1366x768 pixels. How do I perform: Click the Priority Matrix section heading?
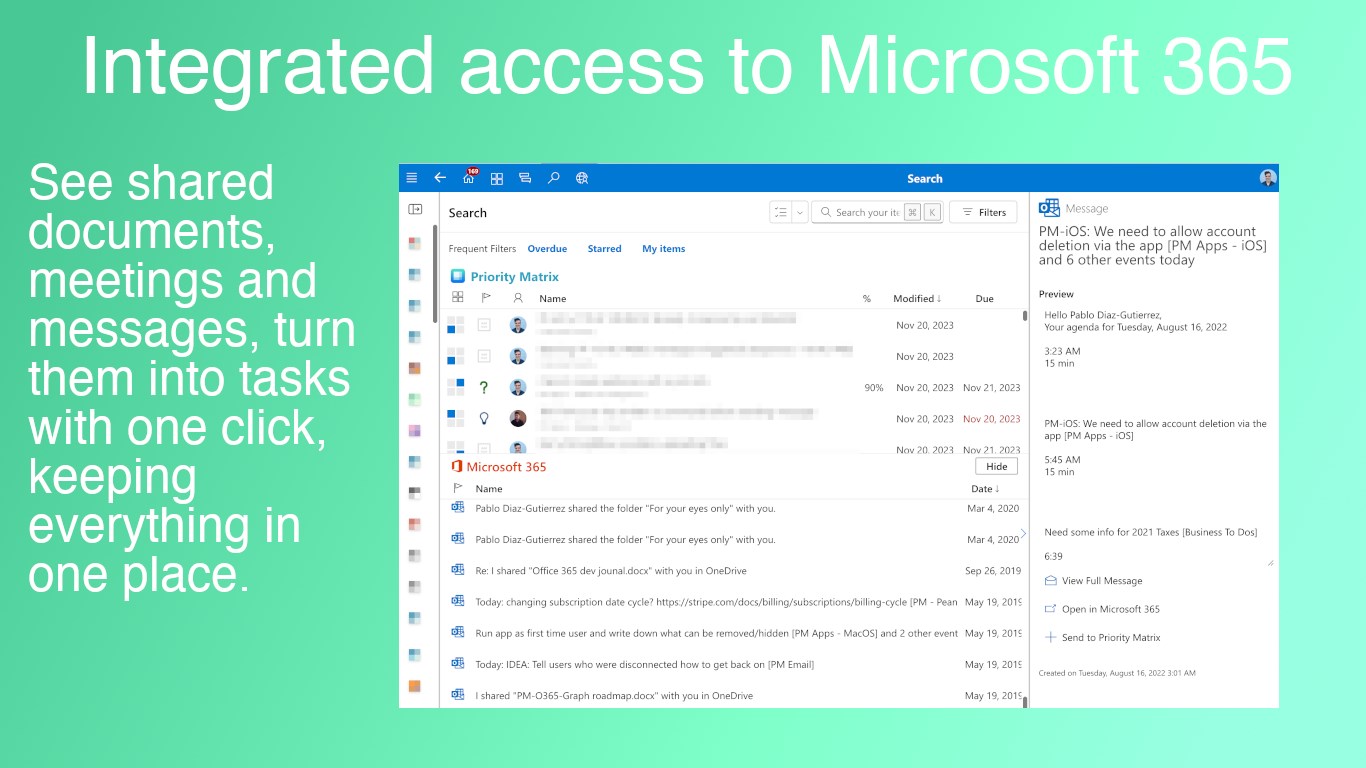[514, 277]
